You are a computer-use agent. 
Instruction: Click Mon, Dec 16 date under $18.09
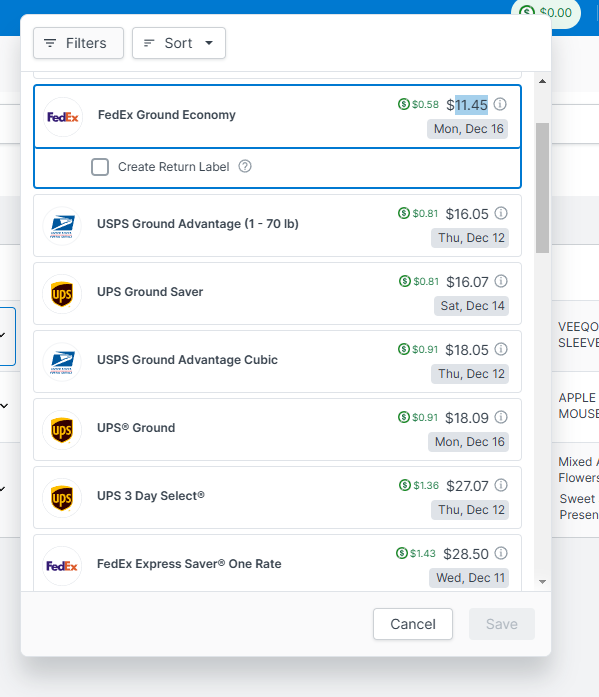469,442
